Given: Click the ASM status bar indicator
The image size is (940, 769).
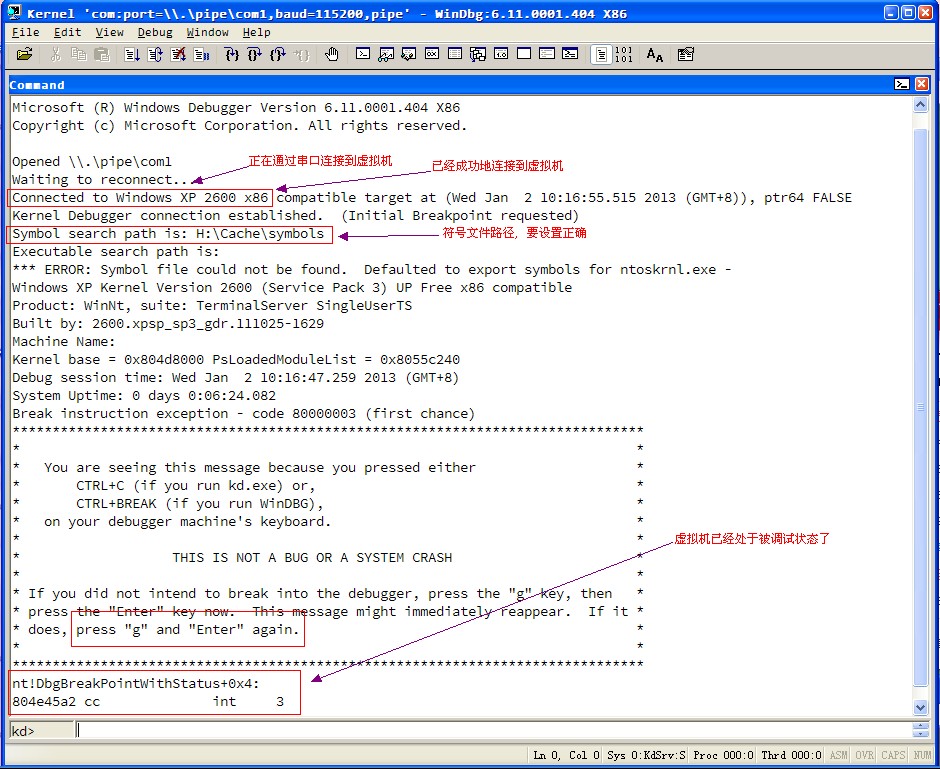Looking at the screenshot, I should coord(839,755).
